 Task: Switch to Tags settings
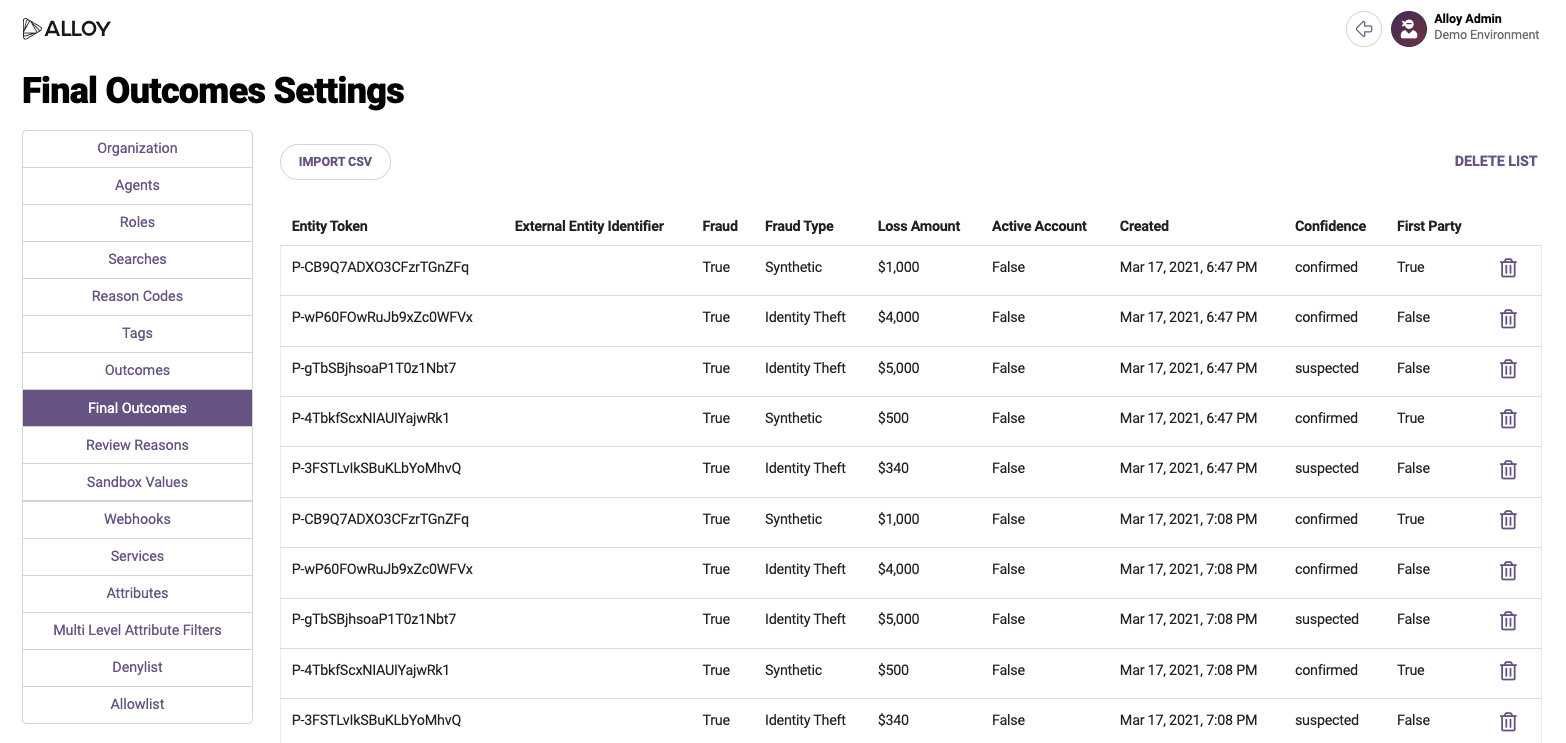click(137, 333)
